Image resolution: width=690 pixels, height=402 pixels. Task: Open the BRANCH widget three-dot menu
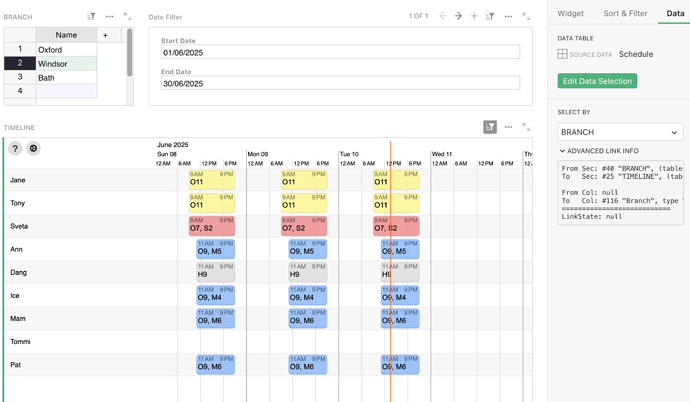pos(109,17)
